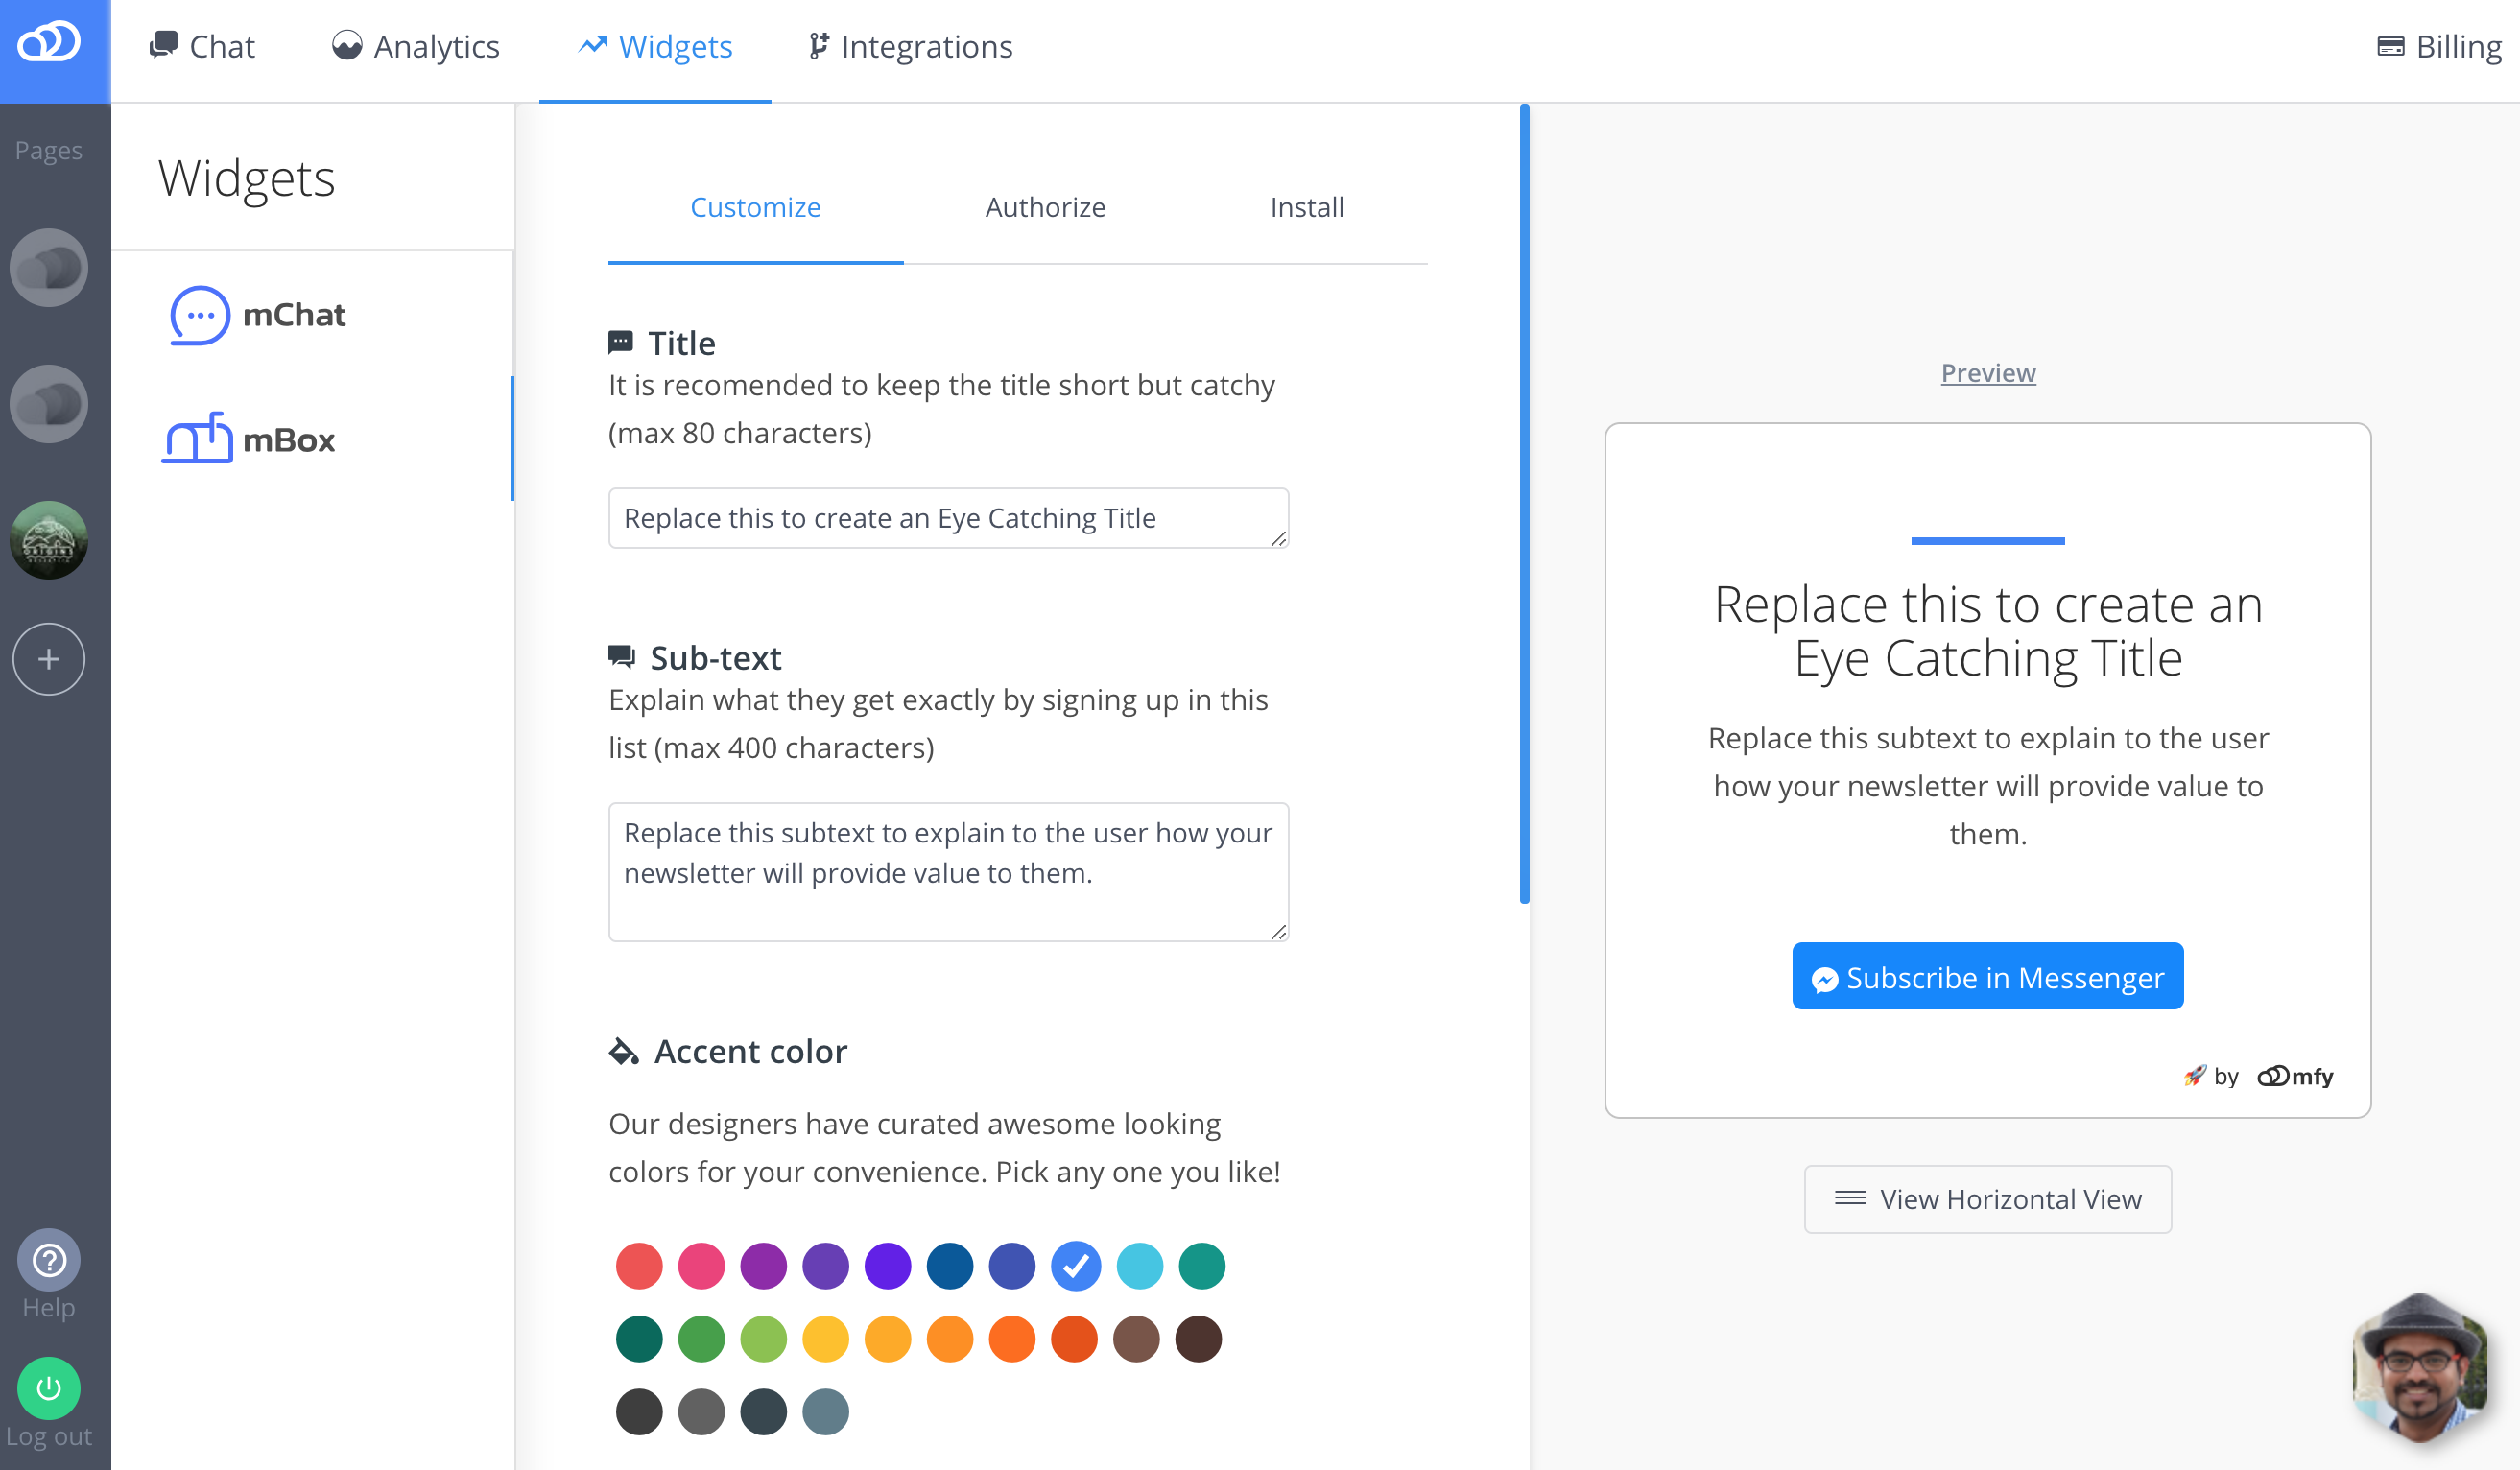Pick the red accent color
The image size is (2520, 1470).
639,1266
